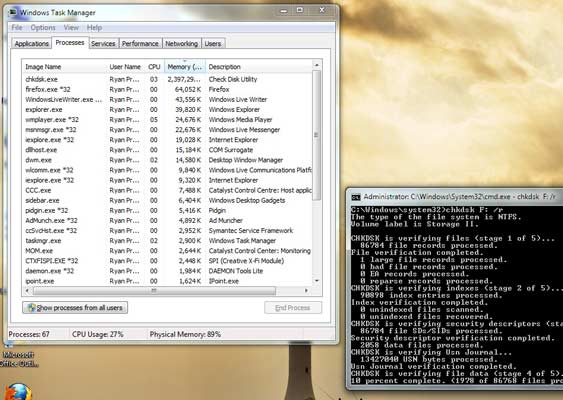Switch to the Applications tab
This screenshot has height=400, width=563.
tap(31, 43)
